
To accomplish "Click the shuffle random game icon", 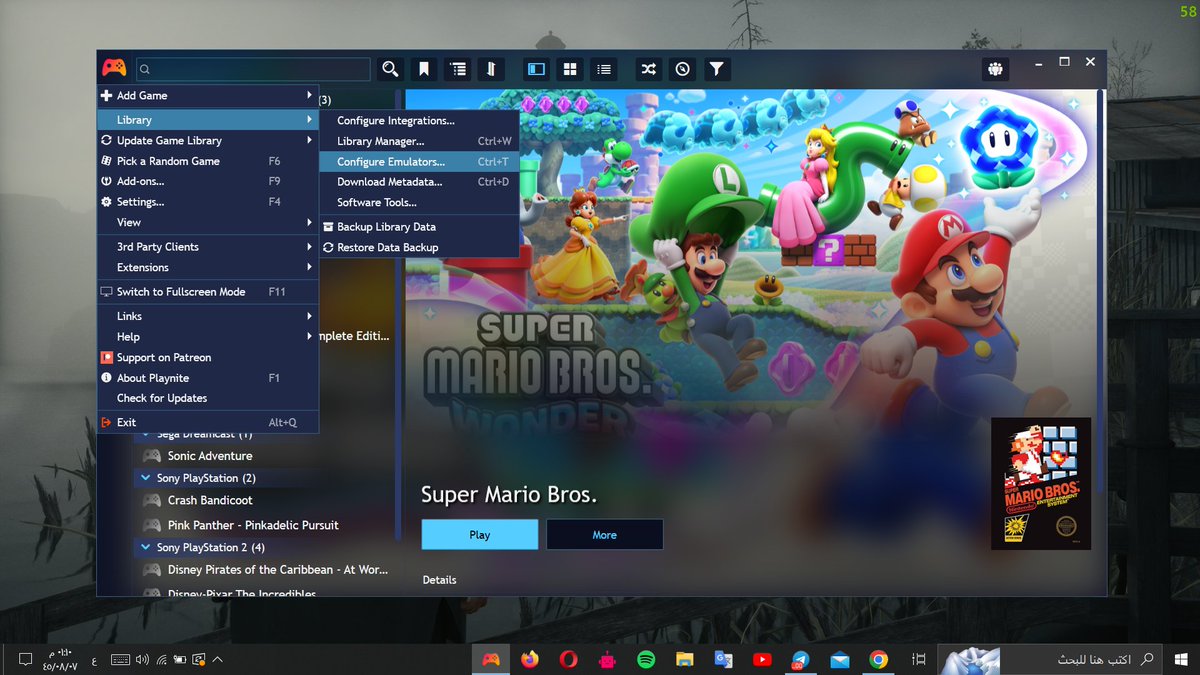I will tap(649, 69).
